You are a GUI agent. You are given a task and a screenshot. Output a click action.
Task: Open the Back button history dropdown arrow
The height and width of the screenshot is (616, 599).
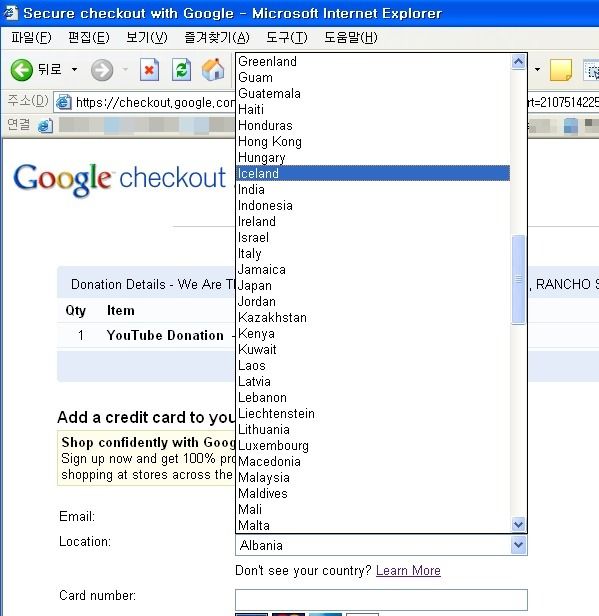74,70
